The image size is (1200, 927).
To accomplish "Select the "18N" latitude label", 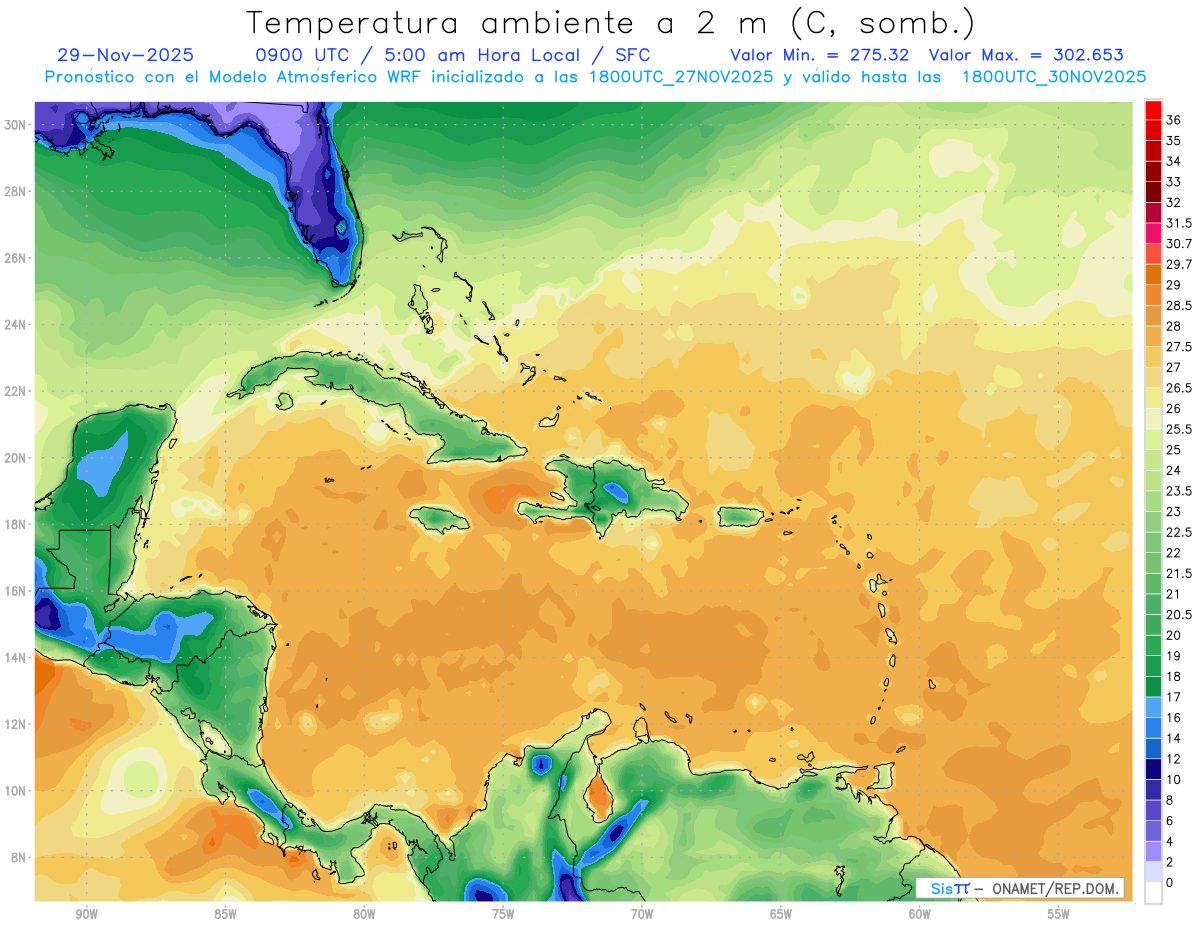I will (x=15, y=524).
